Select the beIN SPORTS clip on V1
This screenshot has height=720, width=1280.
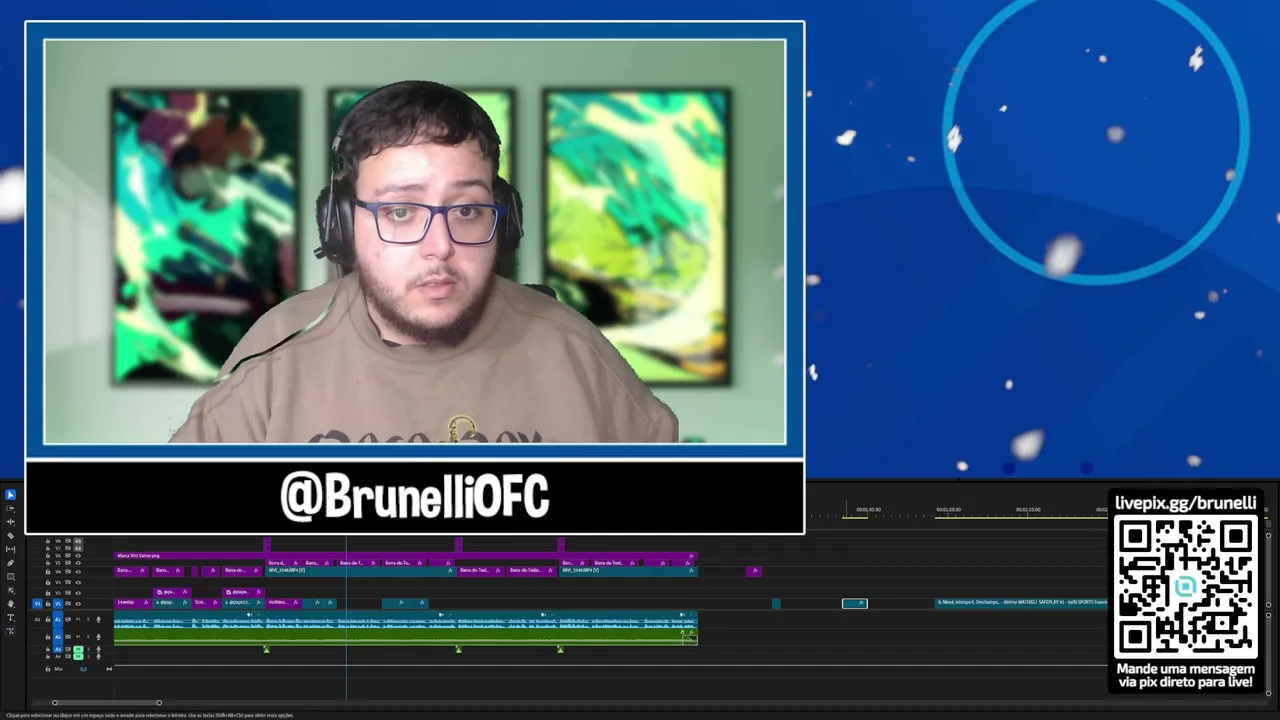point(1021,603)
